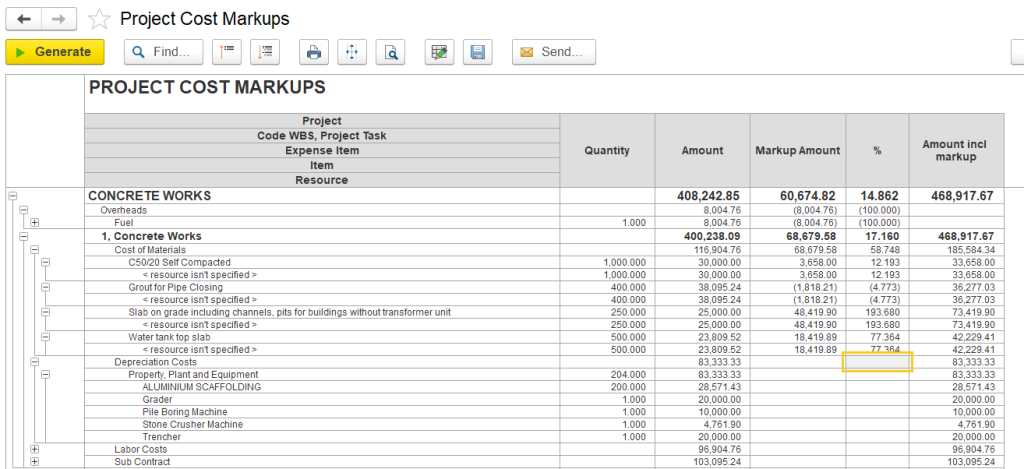Expand the Sub Contract group
The height and width of the screenshot is (469, 1024).
[x=34, y=462]
